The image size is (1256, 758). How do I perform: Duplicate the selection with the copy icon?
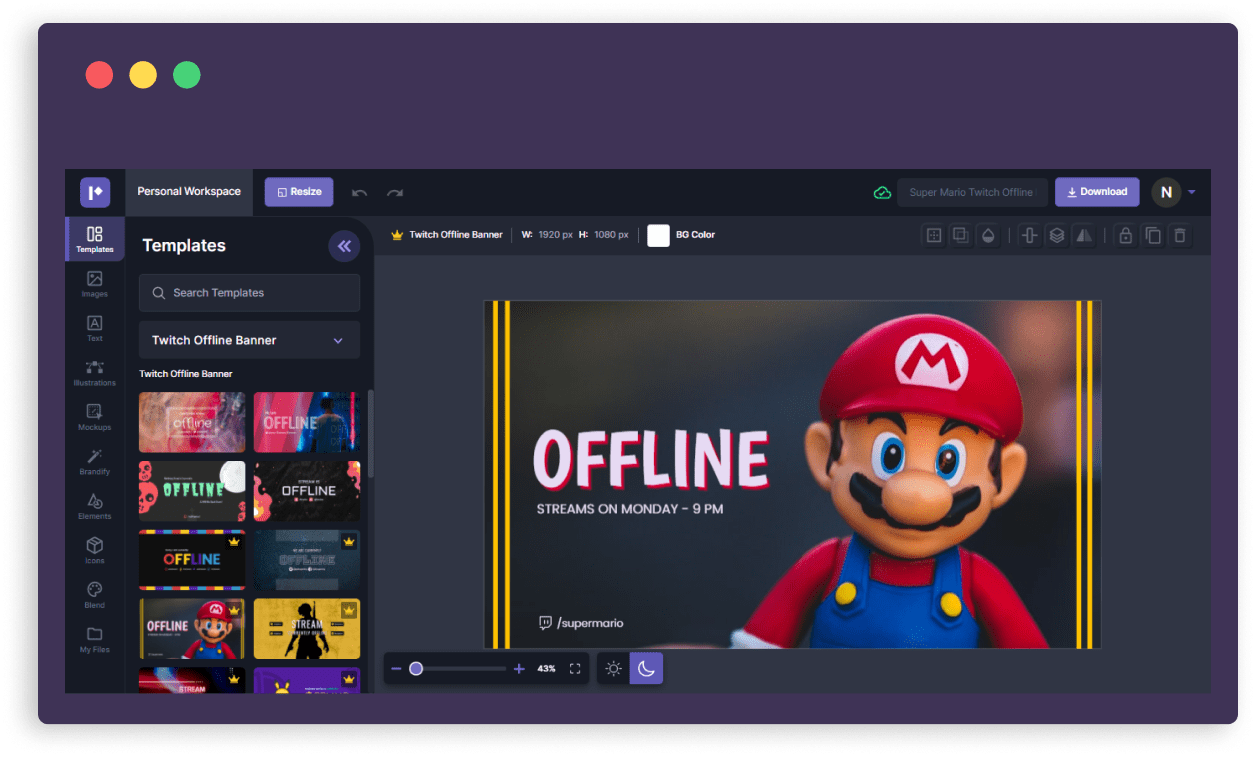[1153, 234]
